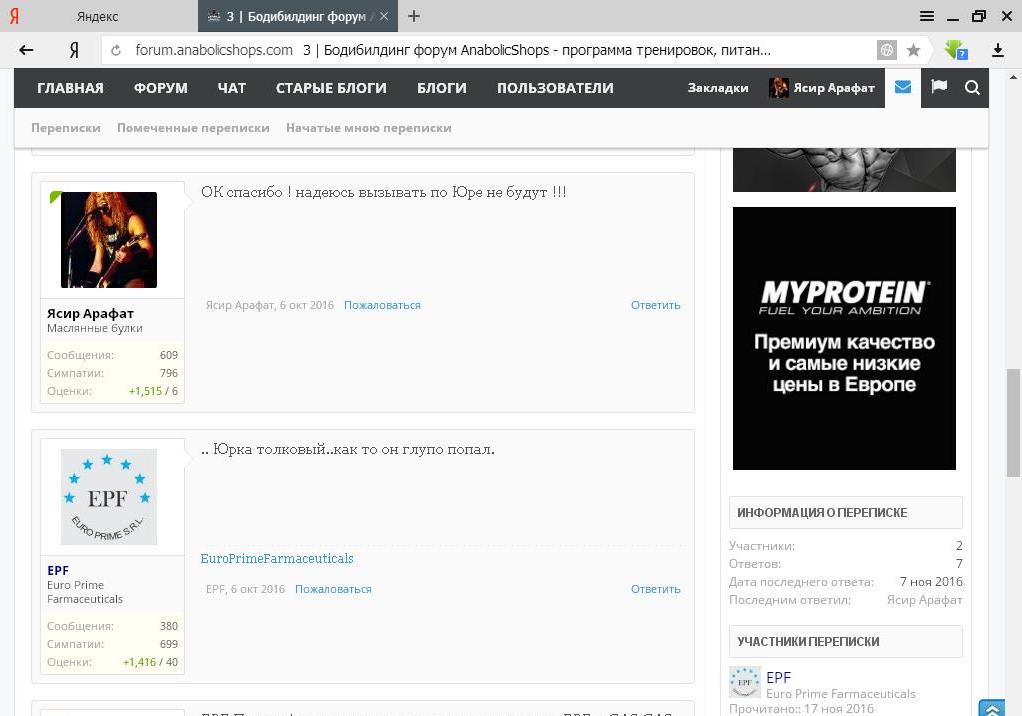Image resolution: width=1022 pixels, height=716 pixels.
Task: Click the green download extension icon
Action: [956, 50]
